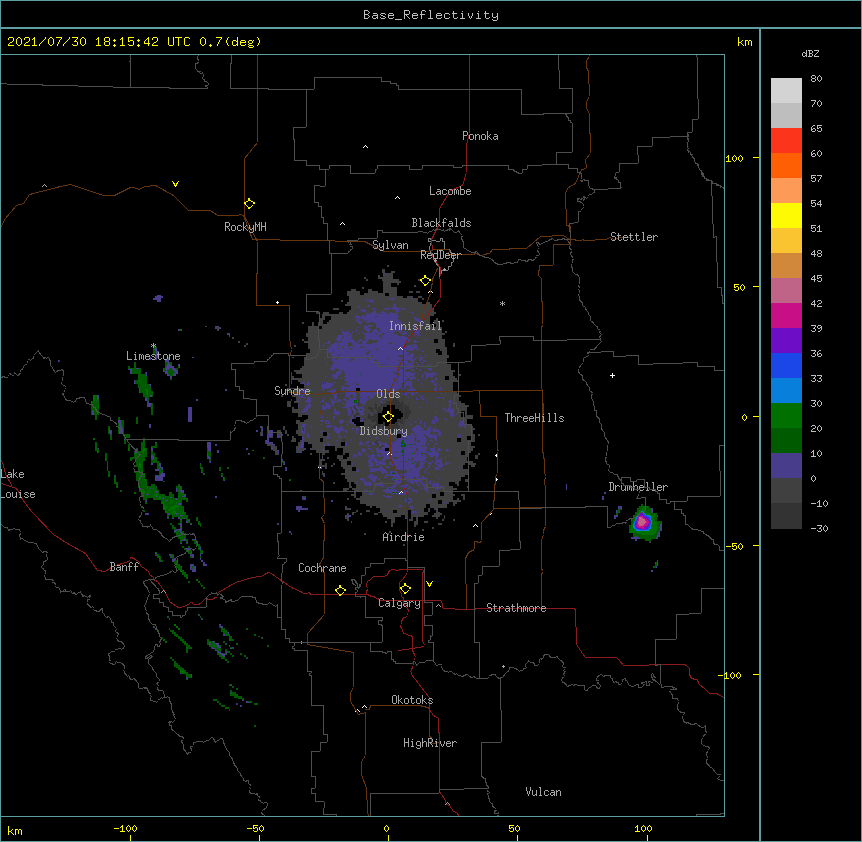Click the Airdrie city label

[x=404, y=537]
